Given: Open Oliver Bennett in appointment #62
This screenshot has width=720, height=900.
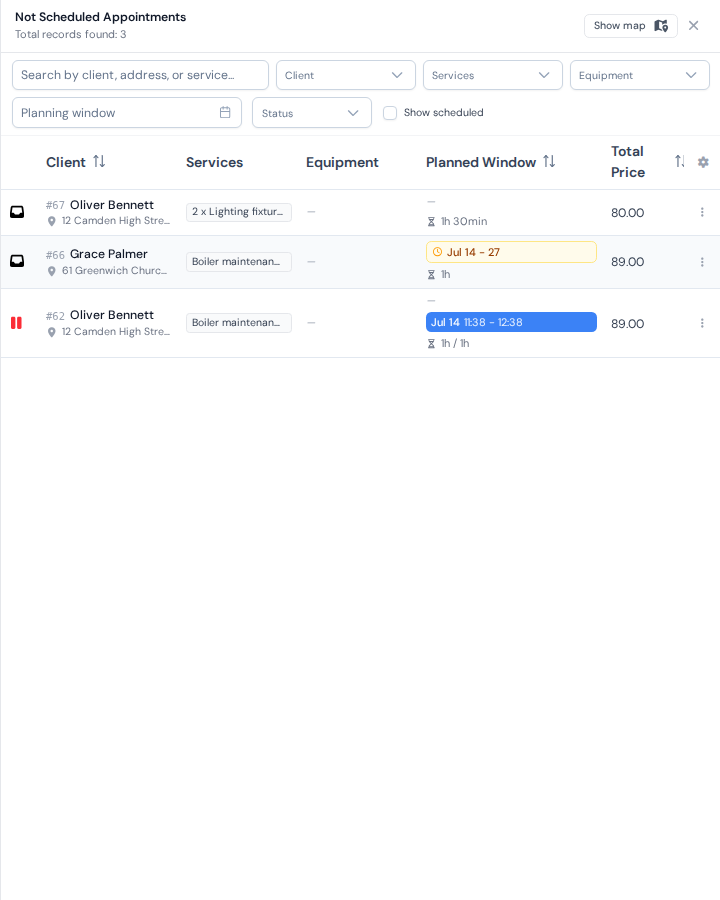Looking at the screenshot, I should (x=112, y=315).
